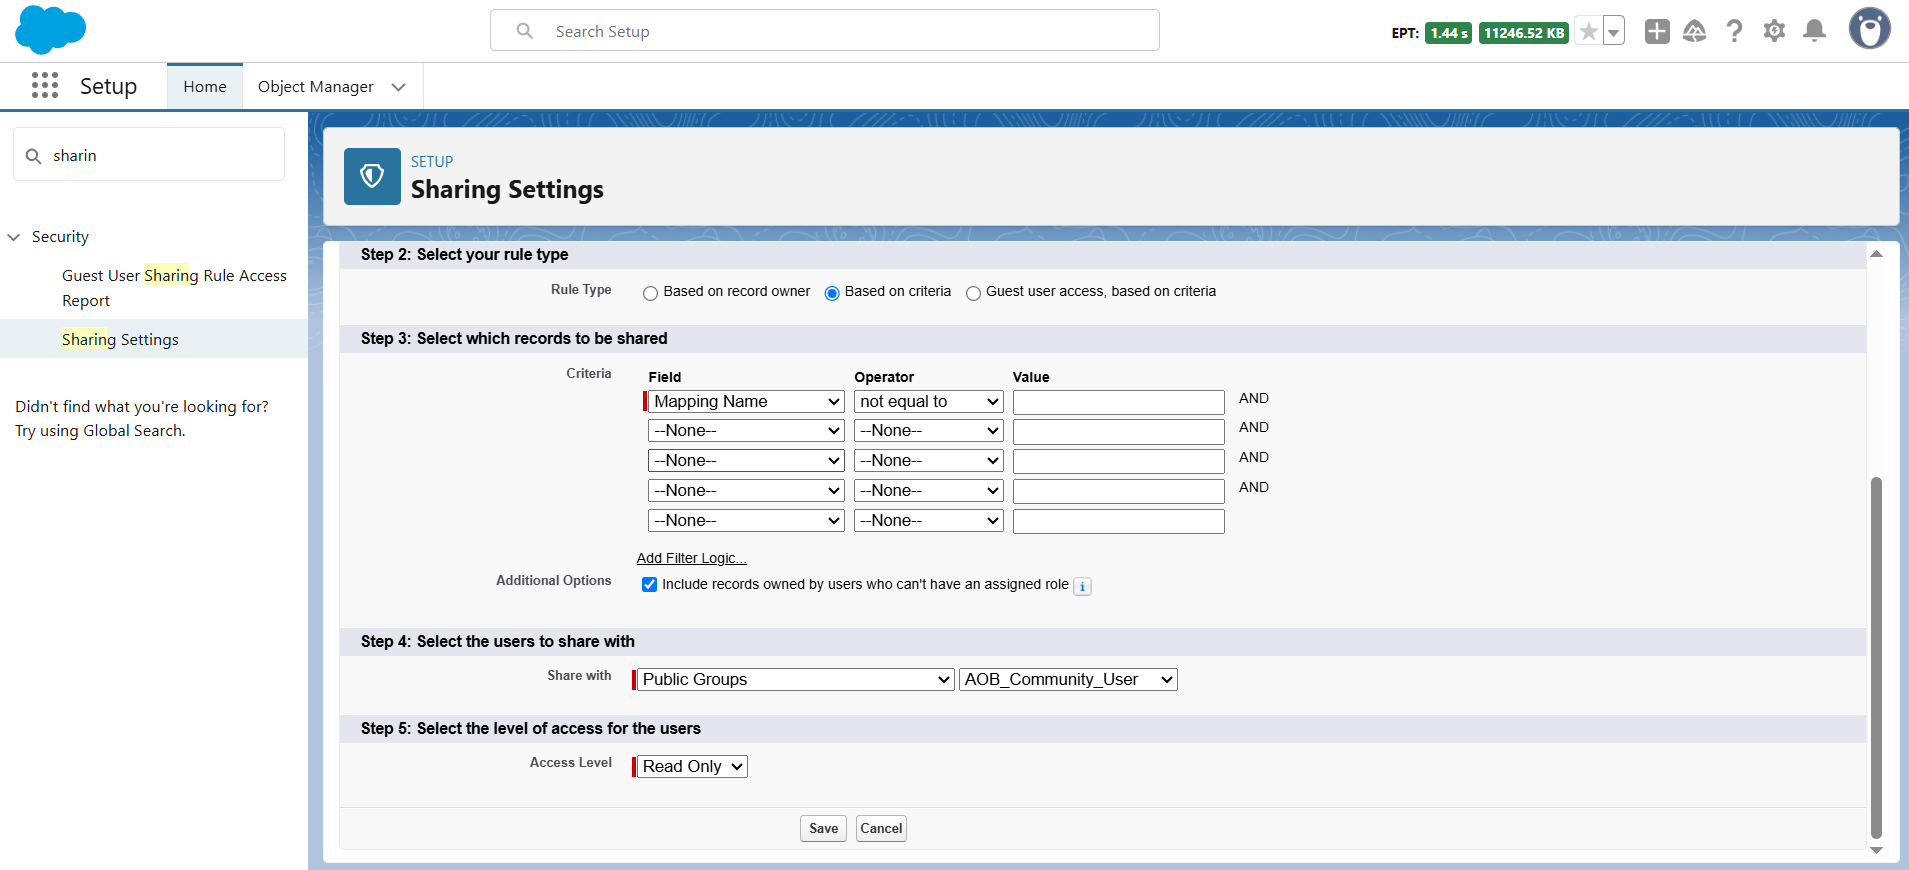Viewport: 1909px width, 870px height.
Task: Open the App Launcher grid icon
Action: point(45,86)
